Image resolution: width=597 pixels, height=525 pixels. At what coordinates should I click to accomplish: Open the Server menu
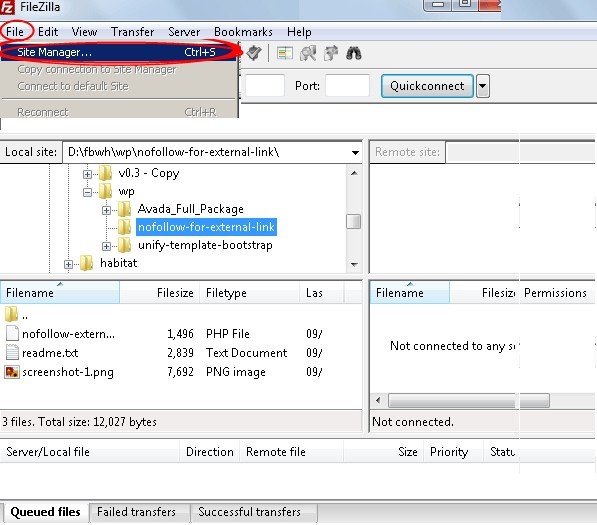tap(184, 32)
